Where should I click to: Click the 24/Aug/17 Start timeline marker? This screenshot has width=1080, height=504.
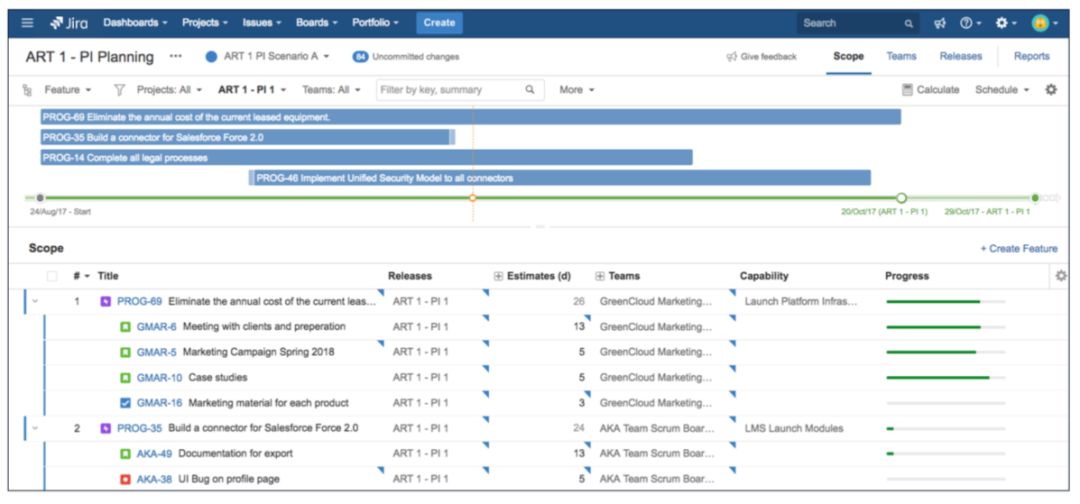40,198
